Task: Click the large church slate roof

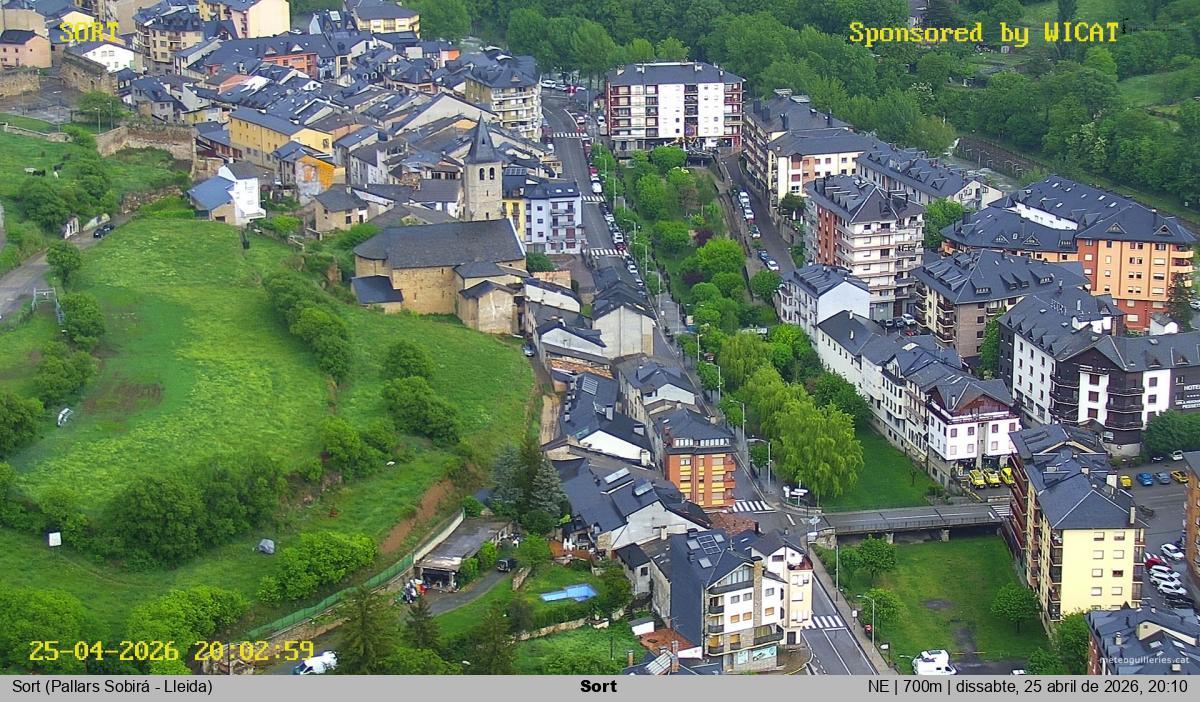Action: (x=438, y=244)
